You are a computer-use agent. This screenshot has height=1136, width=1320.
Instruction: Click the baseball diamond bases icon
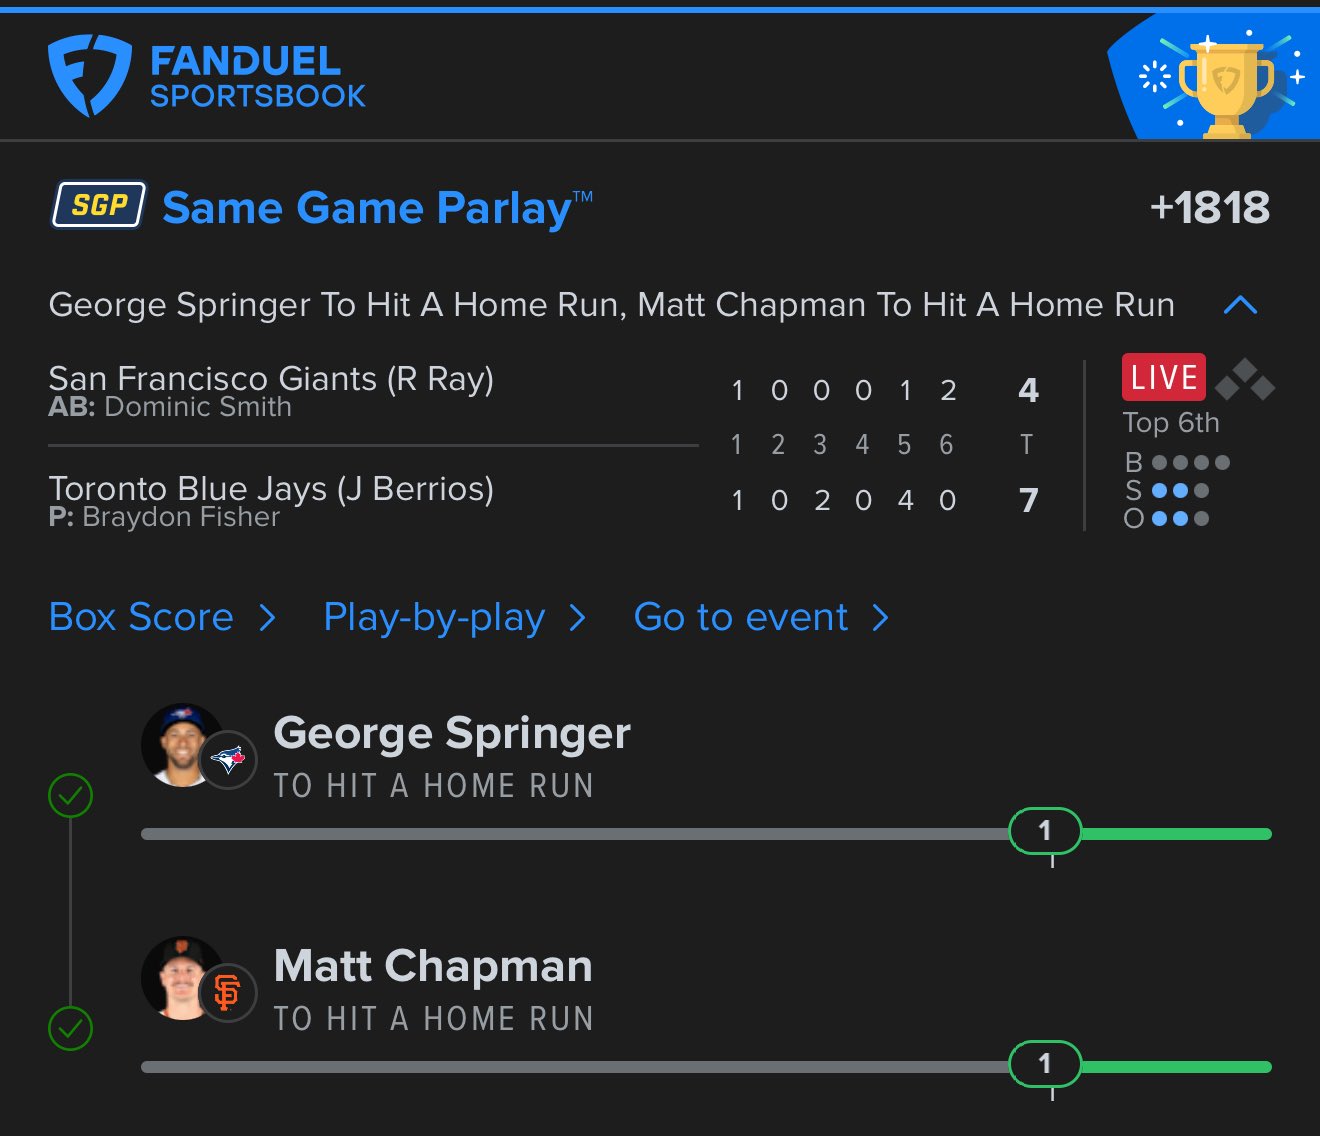[x=1245, y=379]
